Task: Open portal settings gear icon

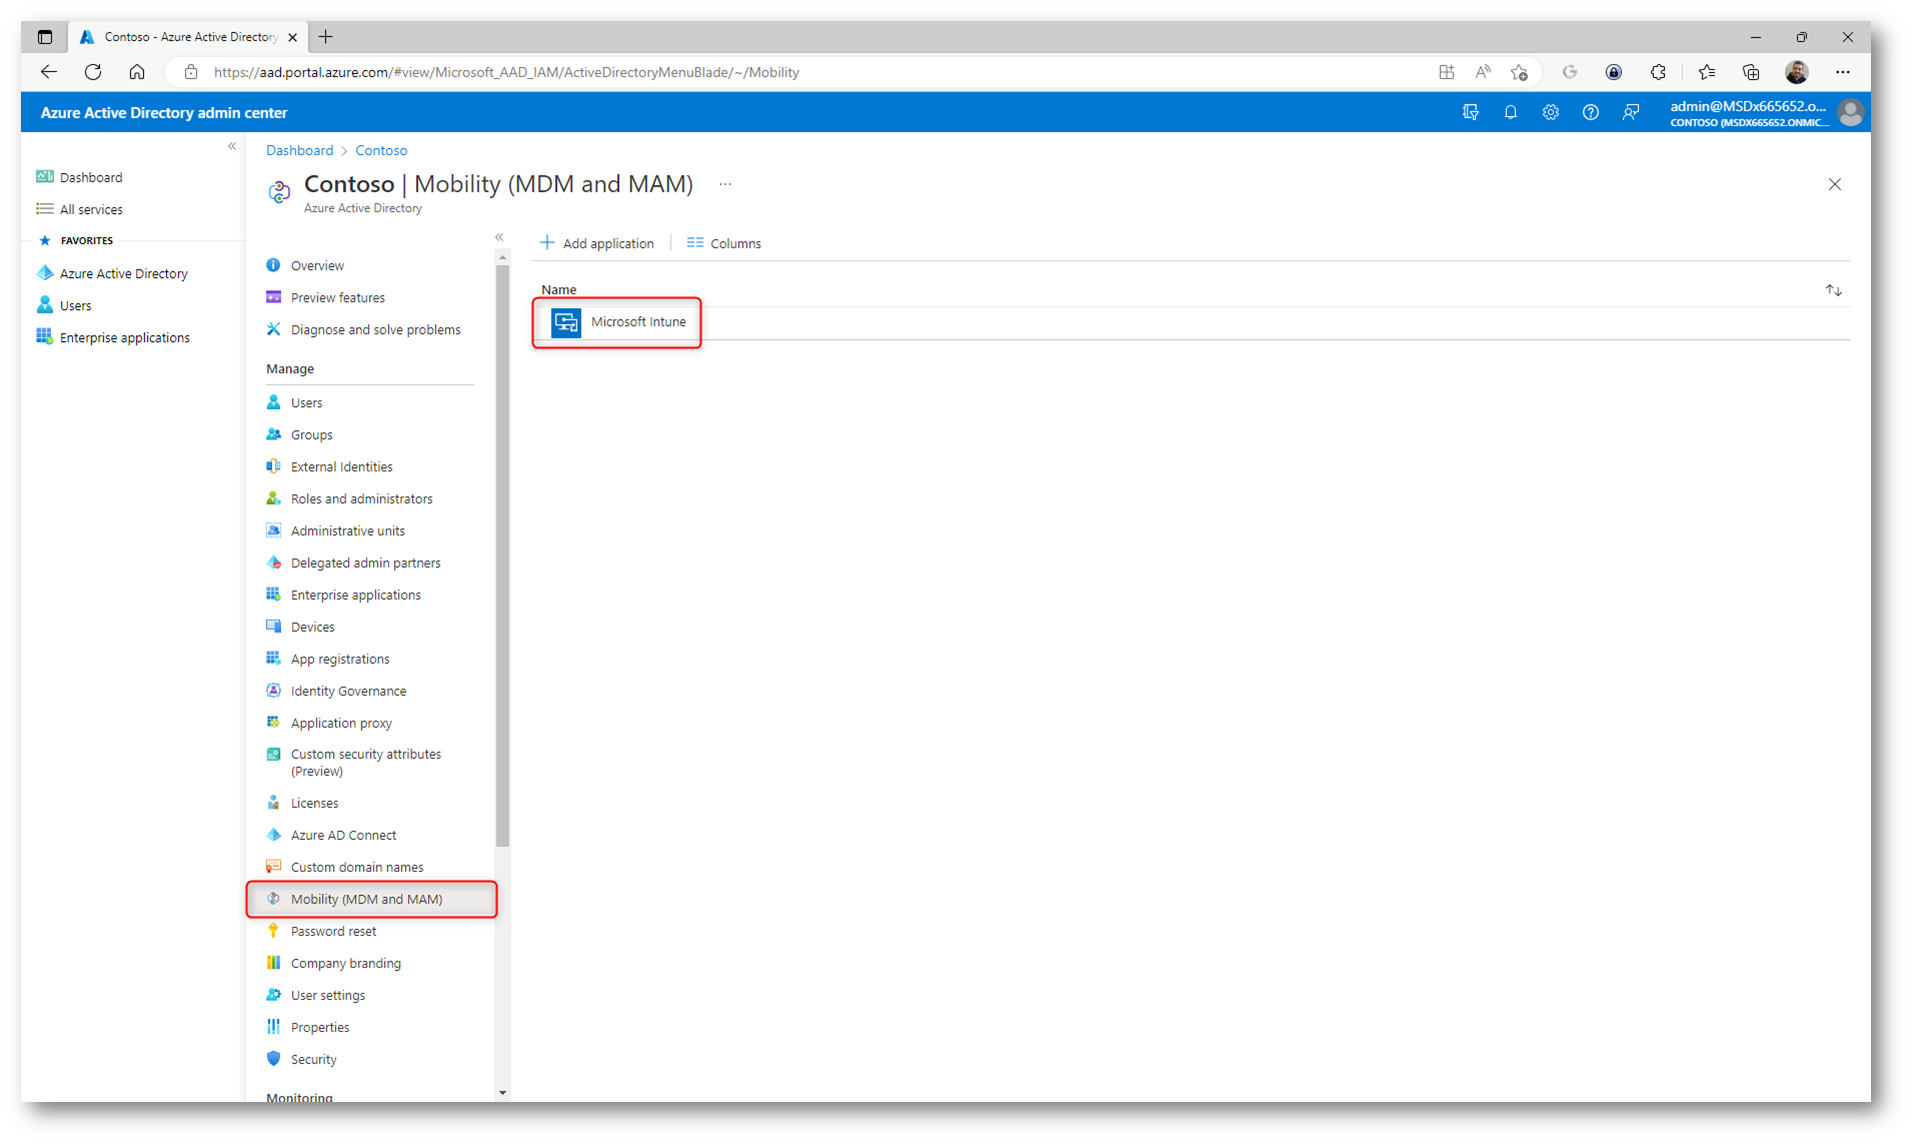Action: (1550, 113)
